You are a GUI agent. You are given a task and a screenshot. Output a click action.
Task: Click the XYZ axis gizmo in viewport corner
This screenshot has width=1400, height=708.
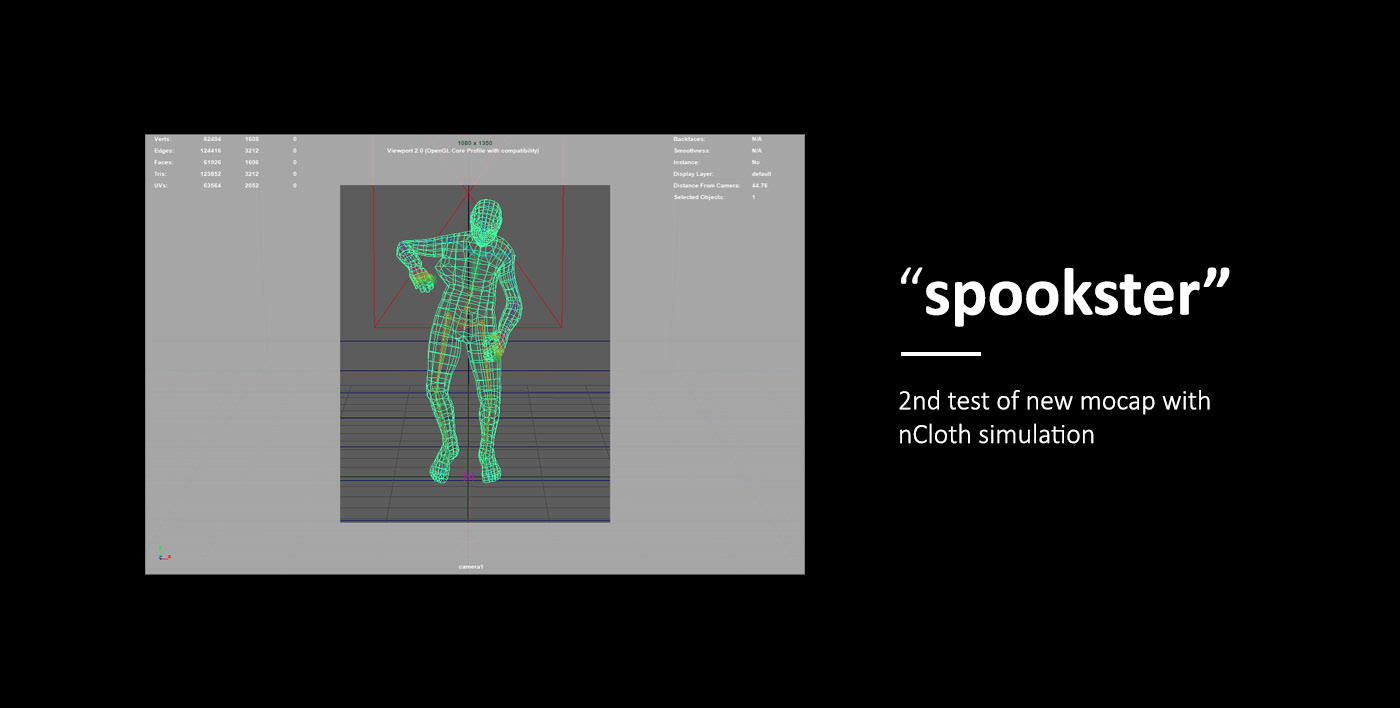(164, 553)
